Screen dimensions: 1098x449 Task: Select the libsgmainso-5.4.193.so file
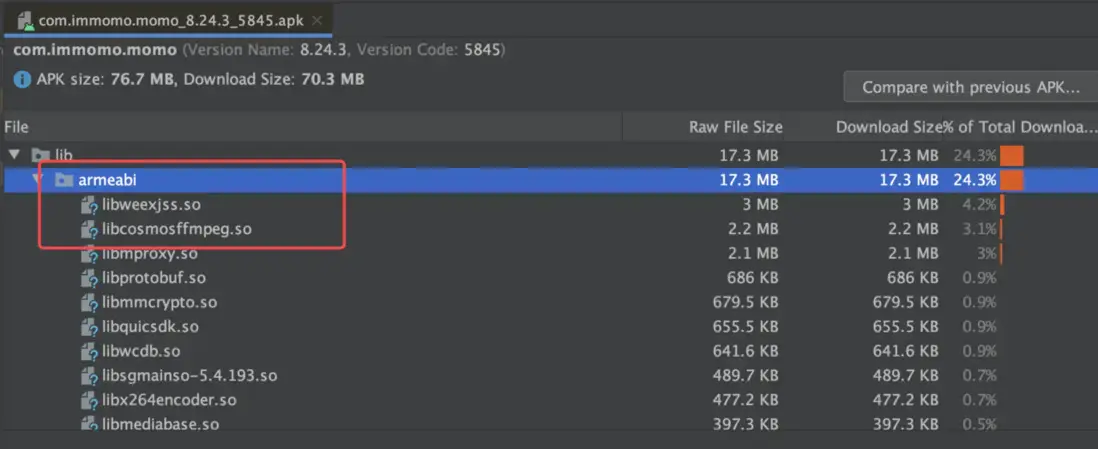(189, 376)
